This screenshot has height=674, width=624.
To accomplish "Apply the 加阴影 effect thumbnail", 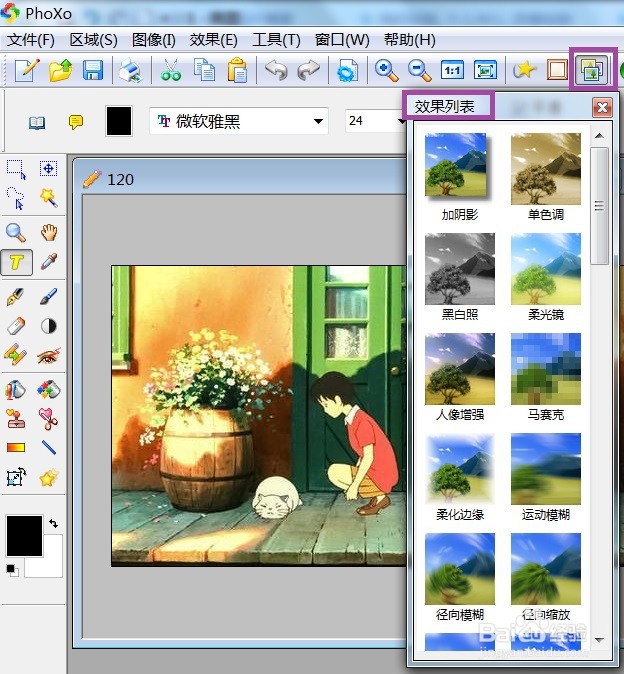I will click(459, 169).
